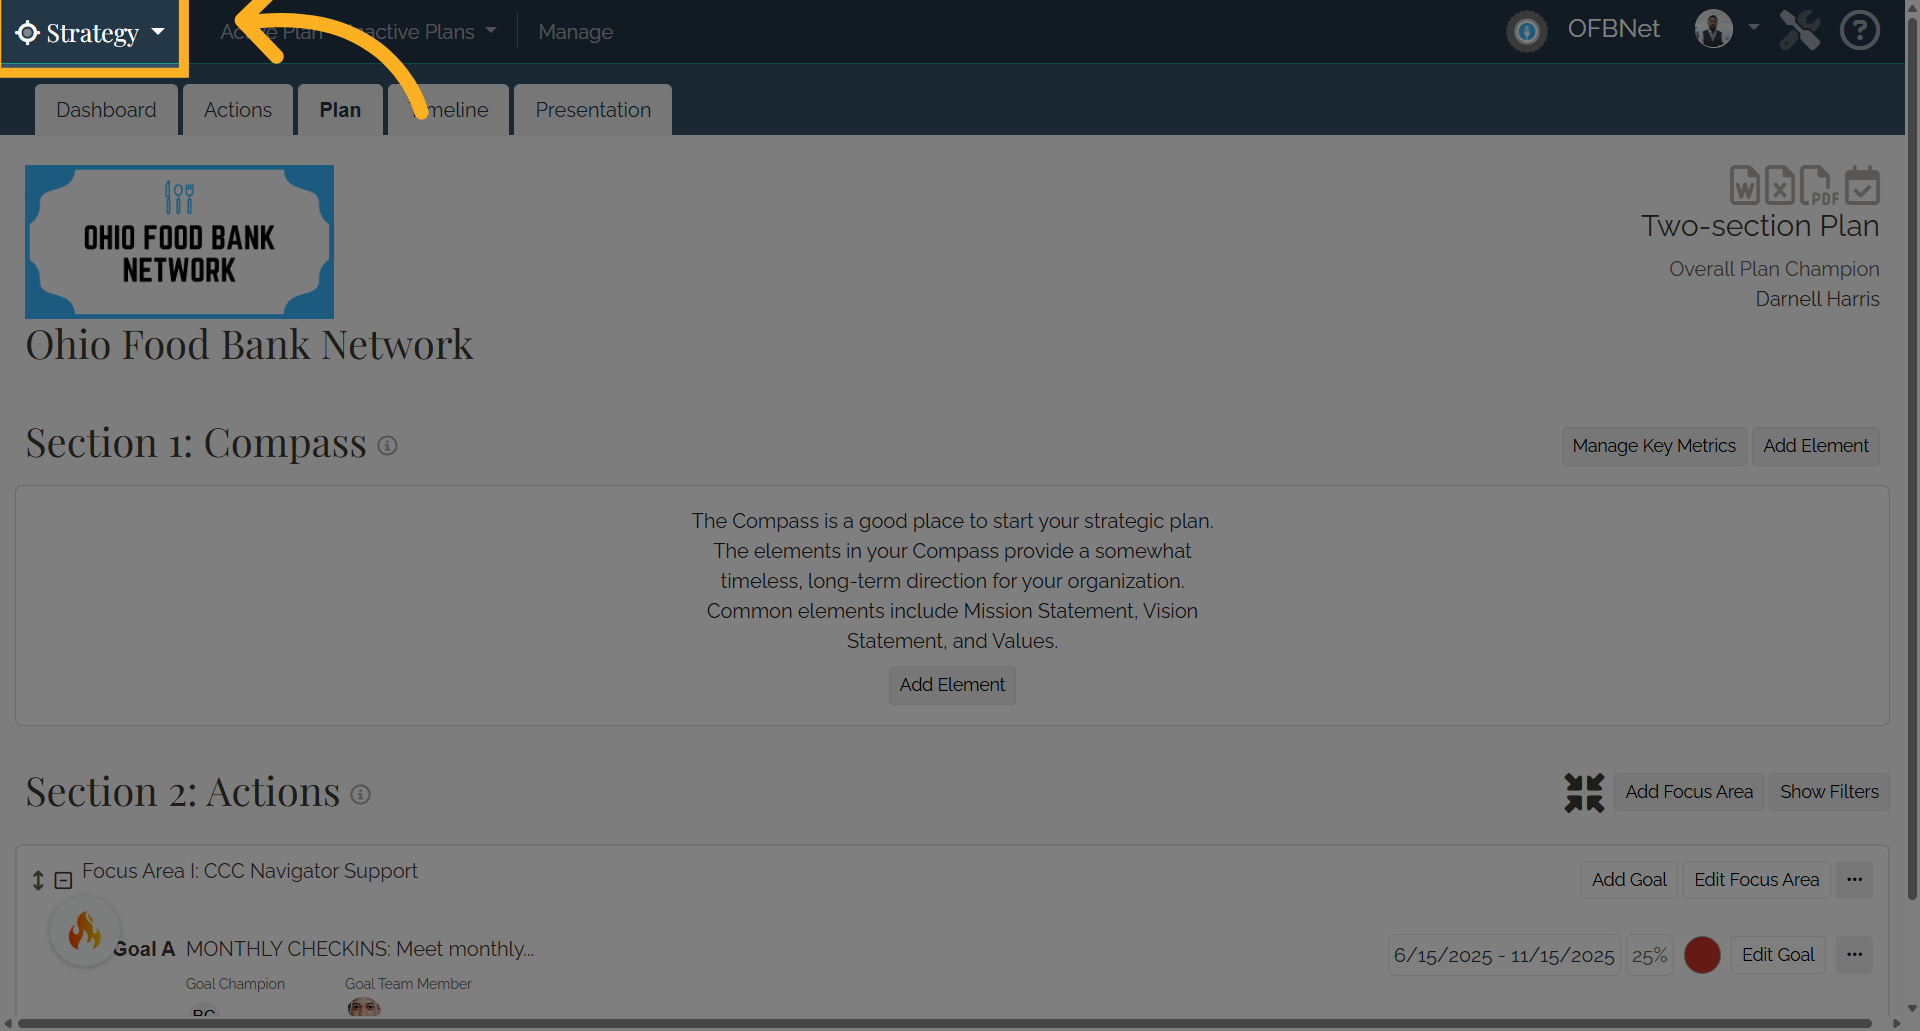1920x1031 pixels.
Task: Reorder Focus Area I with up-down arrow icon
Action: point(38,880)
